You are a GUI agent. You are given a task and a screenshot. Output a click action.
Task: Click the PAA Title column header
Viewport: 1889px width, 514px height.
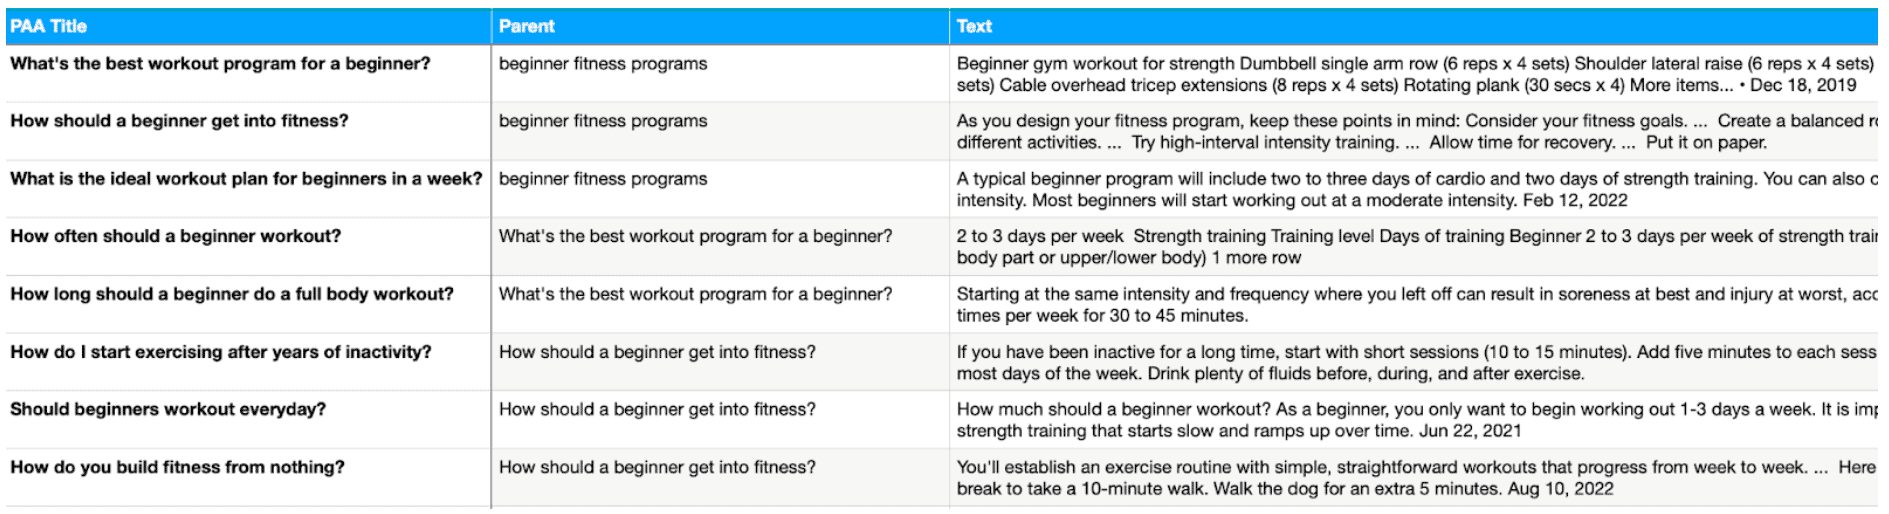(x=48, y=27)
